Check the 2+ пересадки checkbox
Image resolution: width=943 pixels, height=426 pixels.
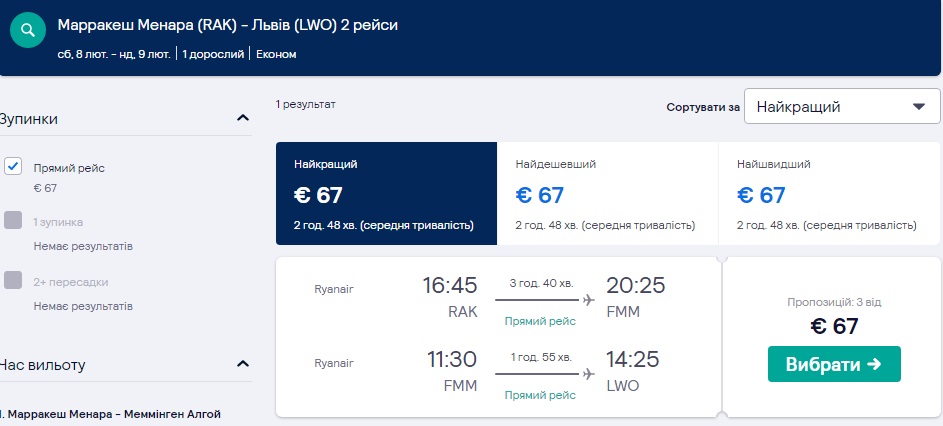13,281
